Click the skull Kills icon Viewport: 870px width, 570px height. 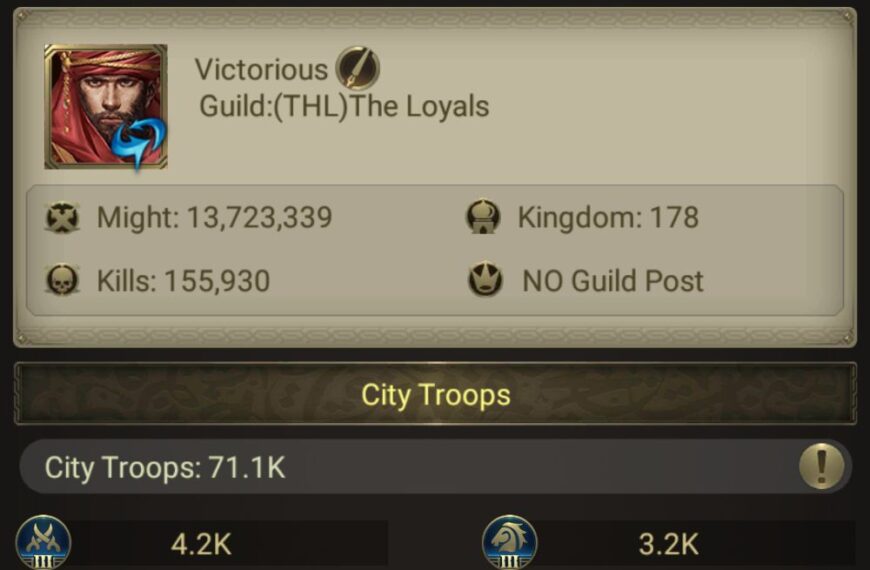click(62, 280)
